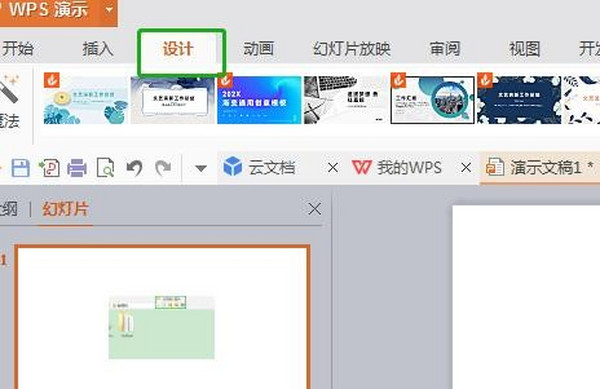Viewport: 600px width, 389px height.
Task: Select slide 1 thumbnail in panel
Action: [x=162, y=317]
